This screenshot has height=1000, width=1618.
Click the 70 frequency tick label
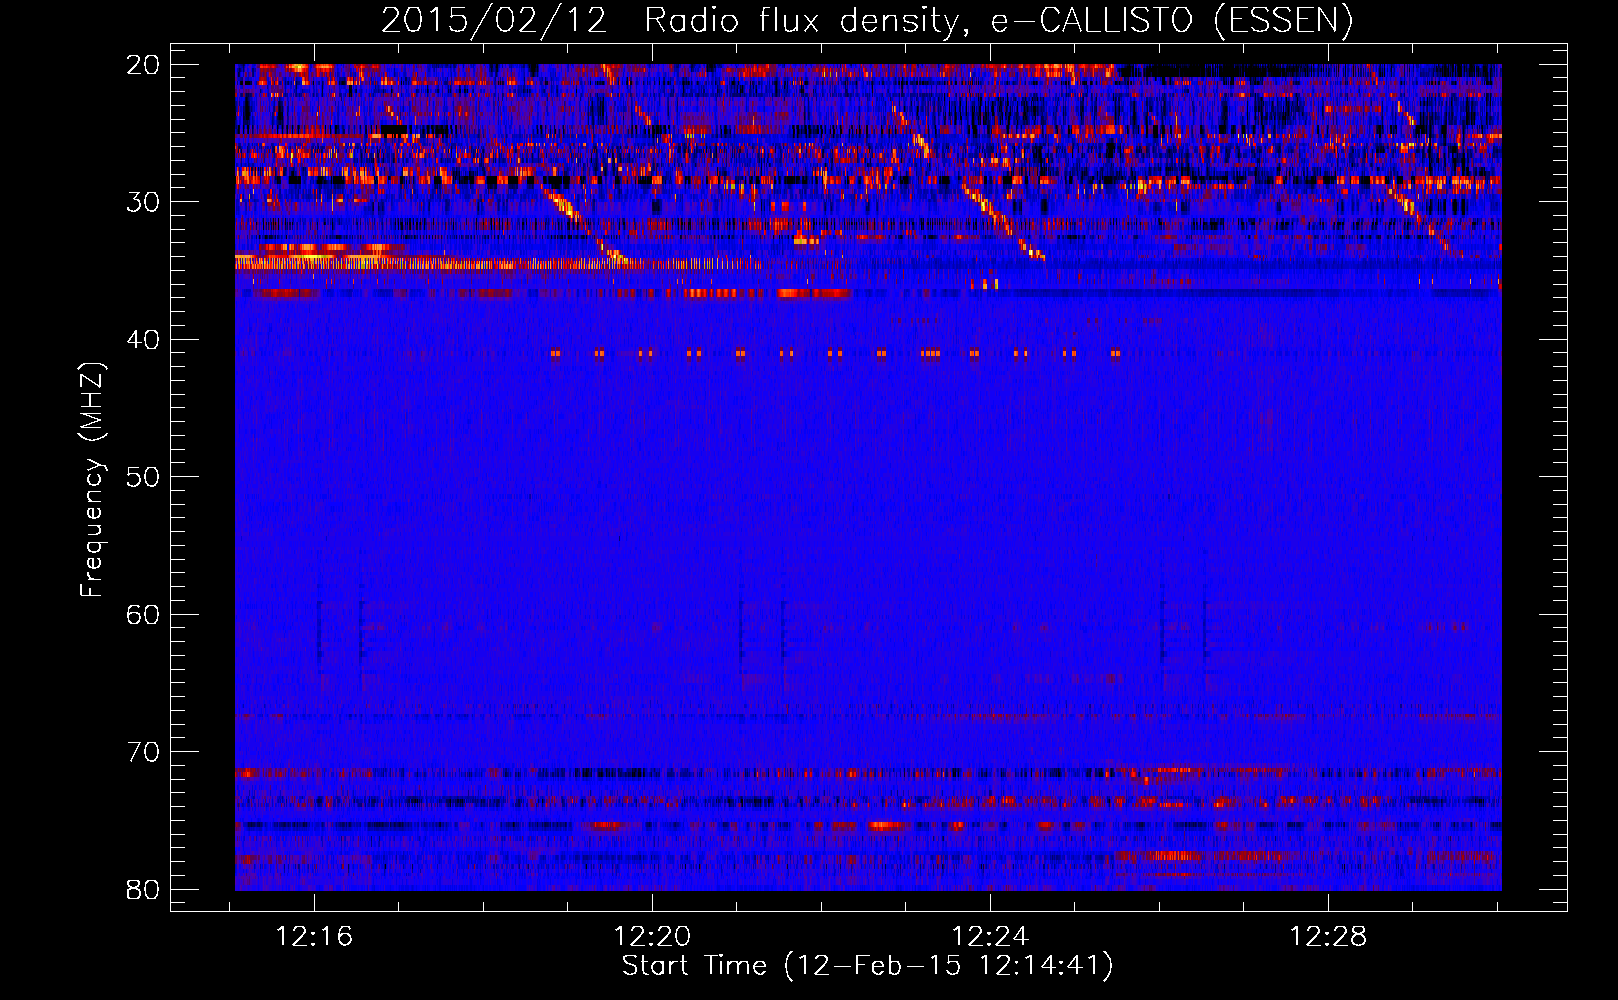[143, 752]
